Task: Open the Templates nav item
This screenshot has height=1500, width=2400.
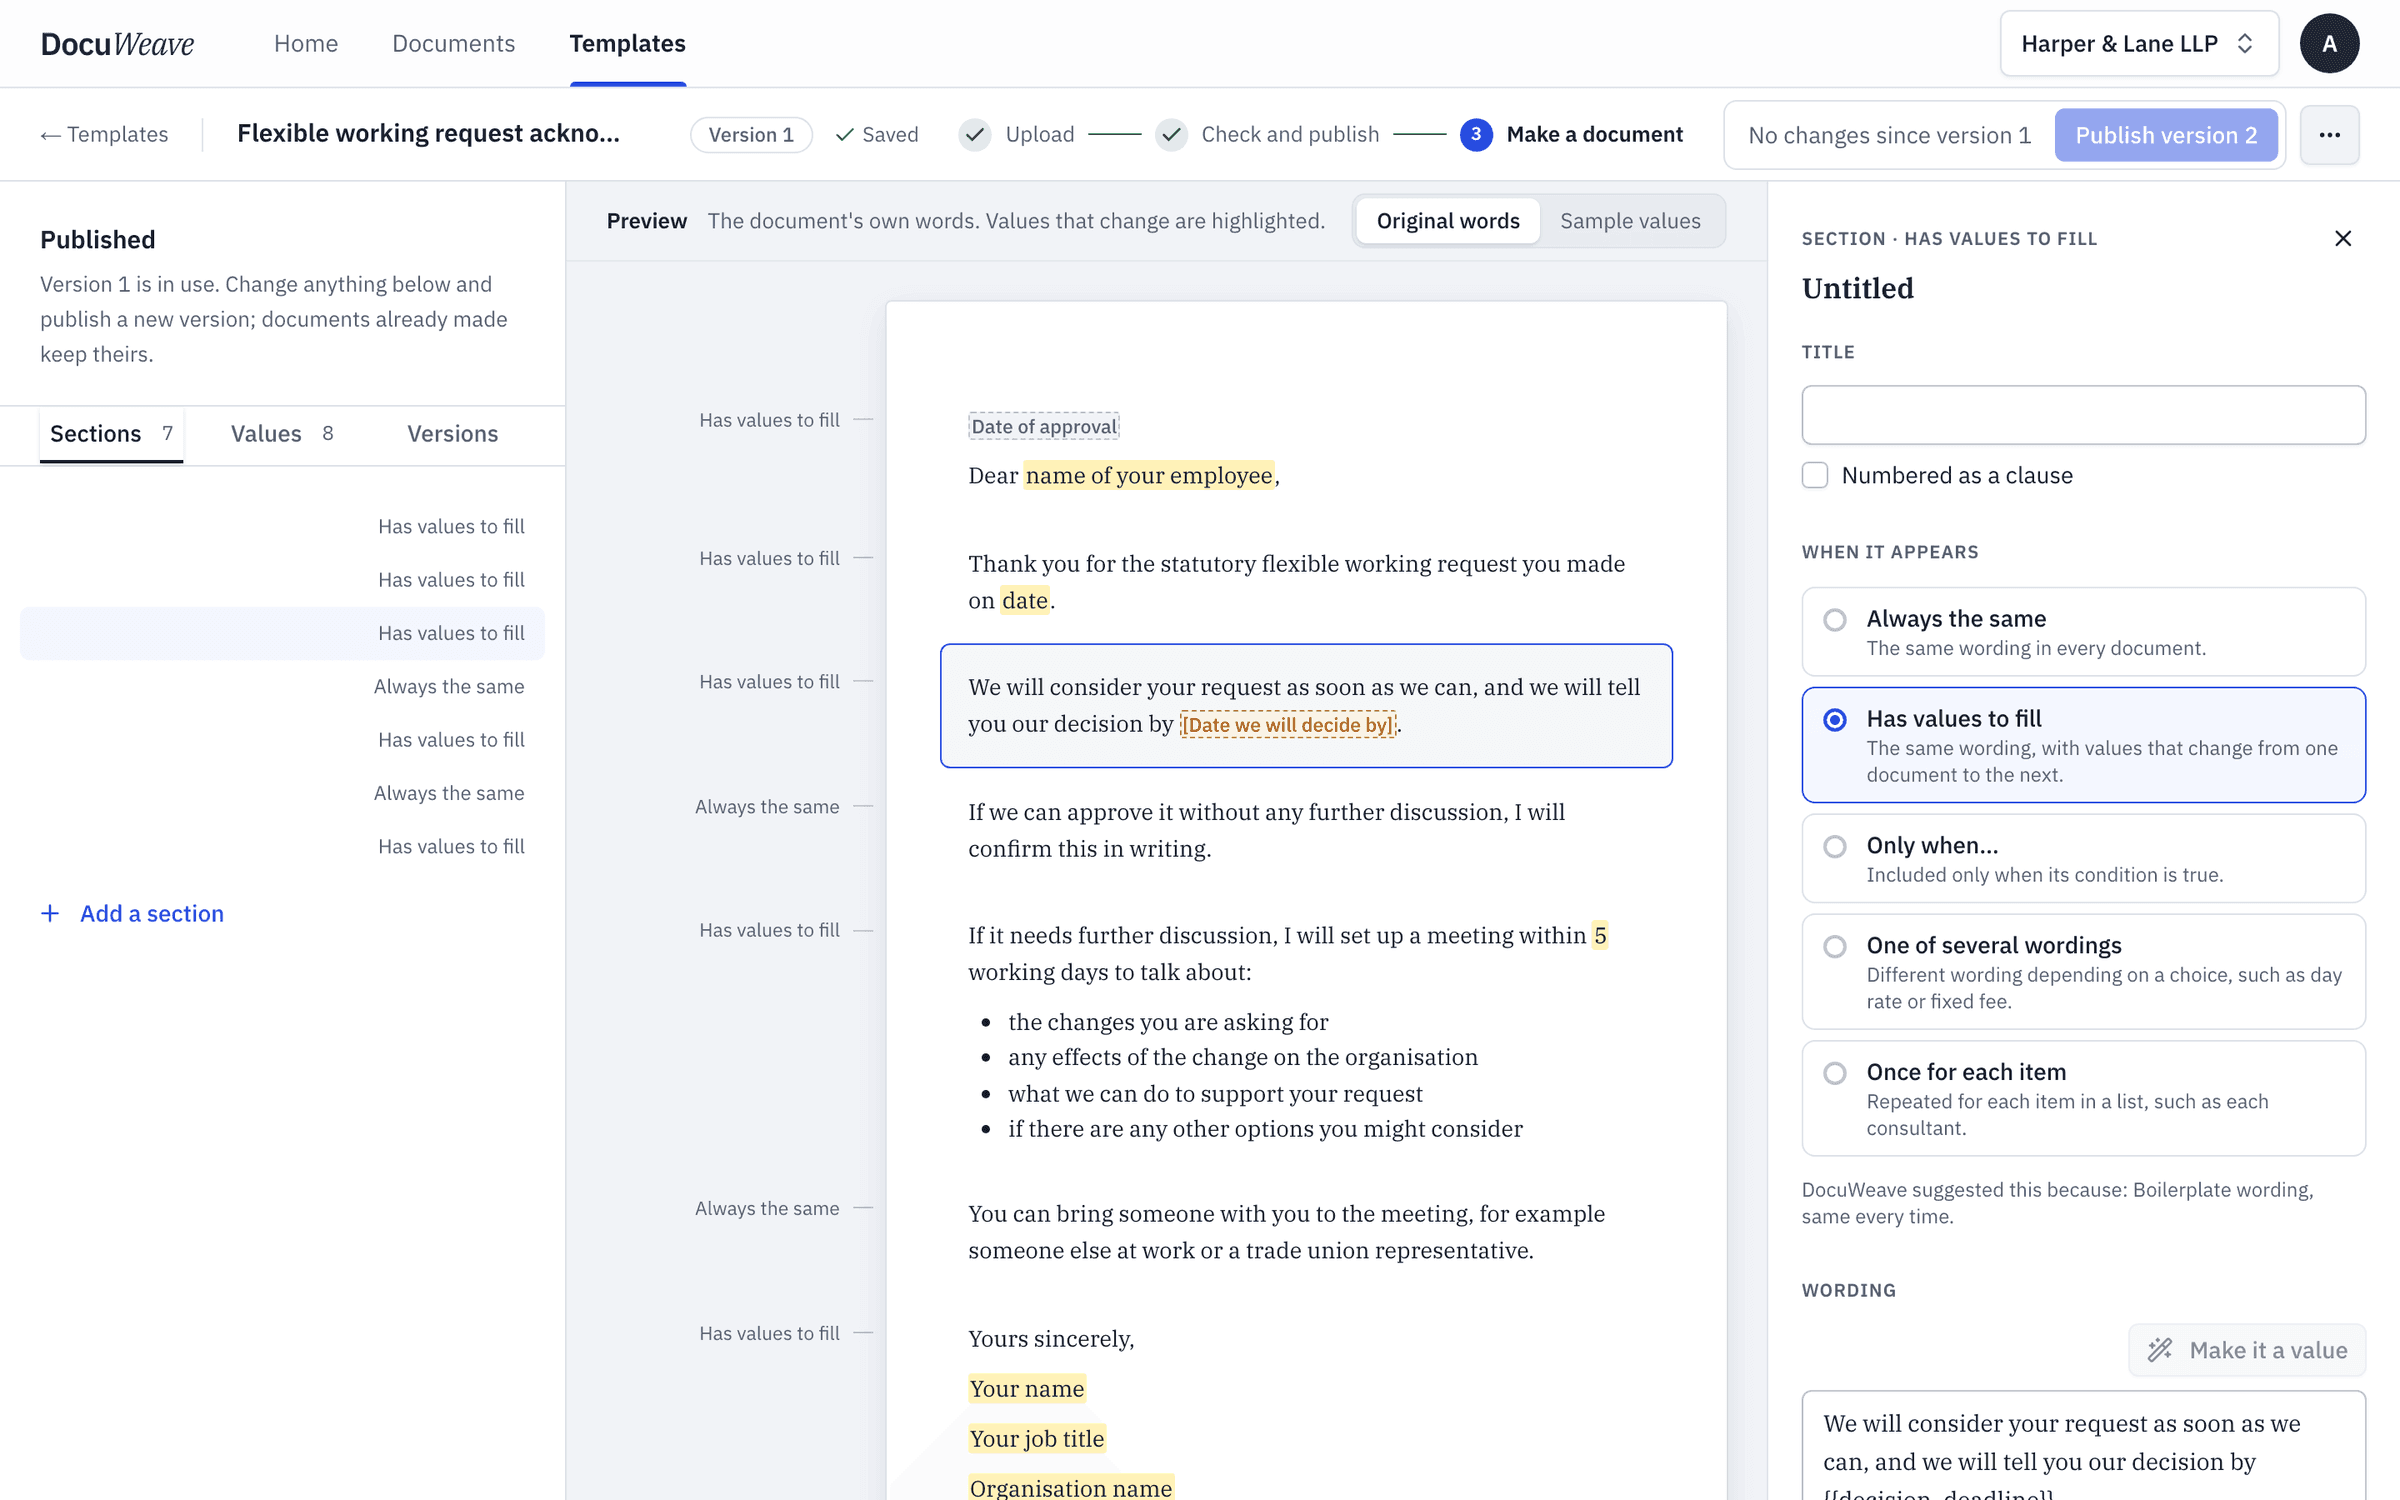Action: (627, 44)
